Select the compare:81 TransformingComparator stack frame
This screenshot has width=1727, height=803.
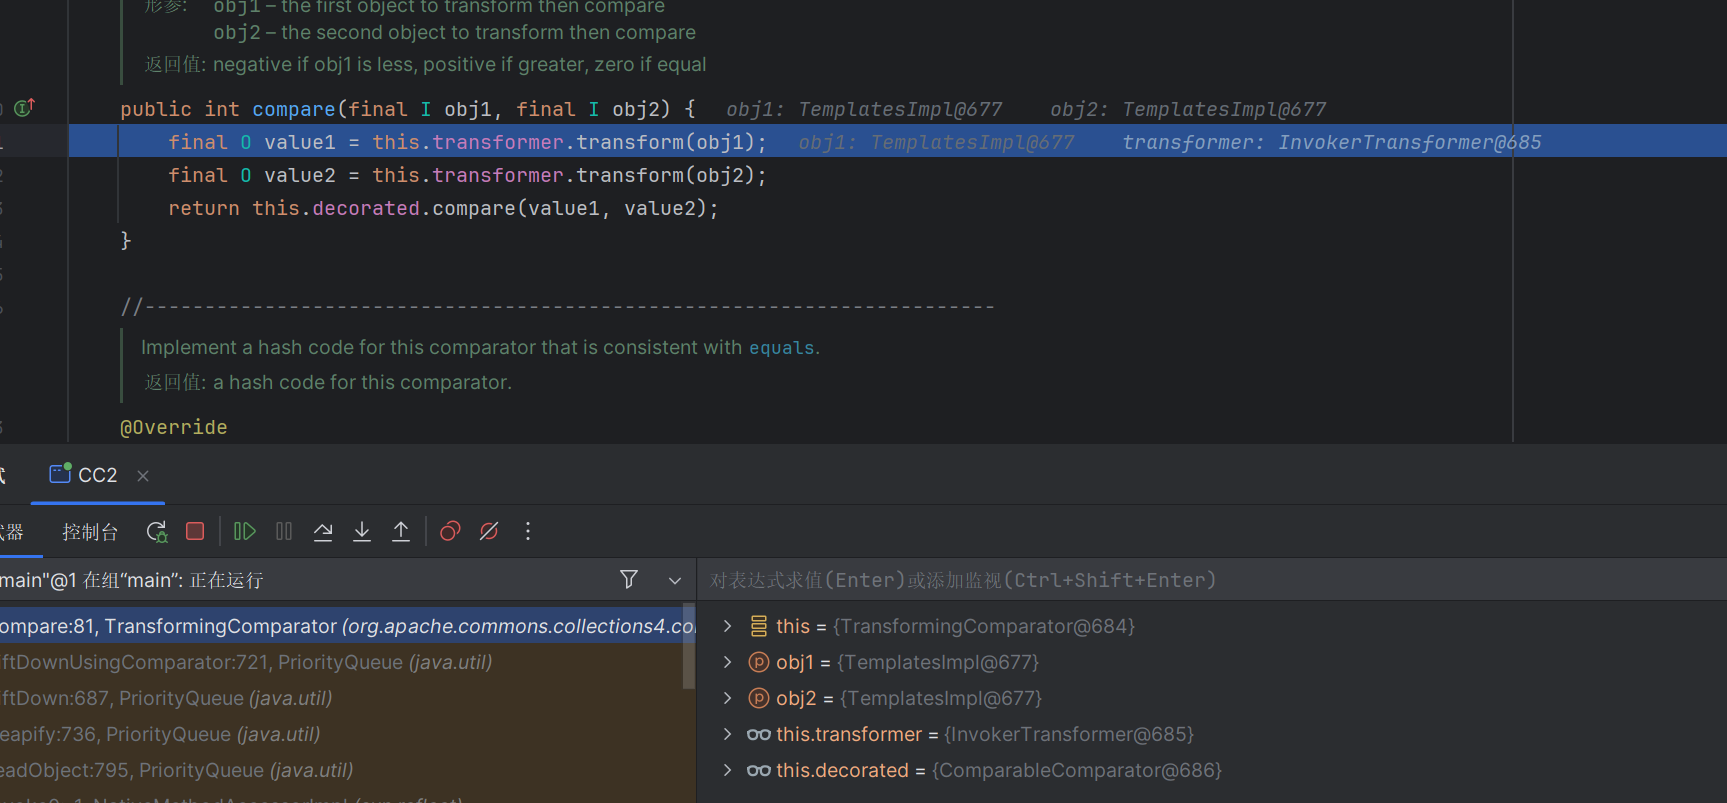[x=341, y=626]
